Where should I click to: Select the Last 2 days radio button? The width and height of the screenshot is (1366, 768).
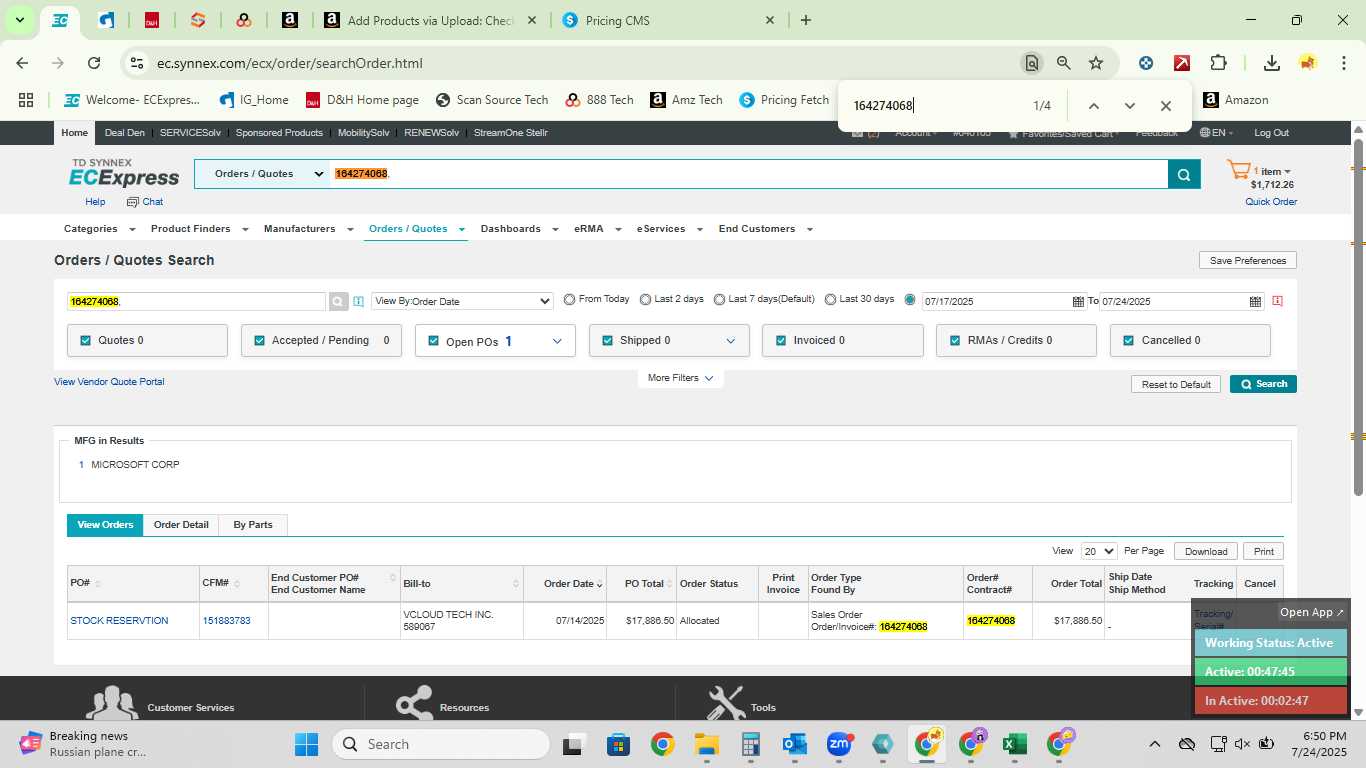pos(645,299)
